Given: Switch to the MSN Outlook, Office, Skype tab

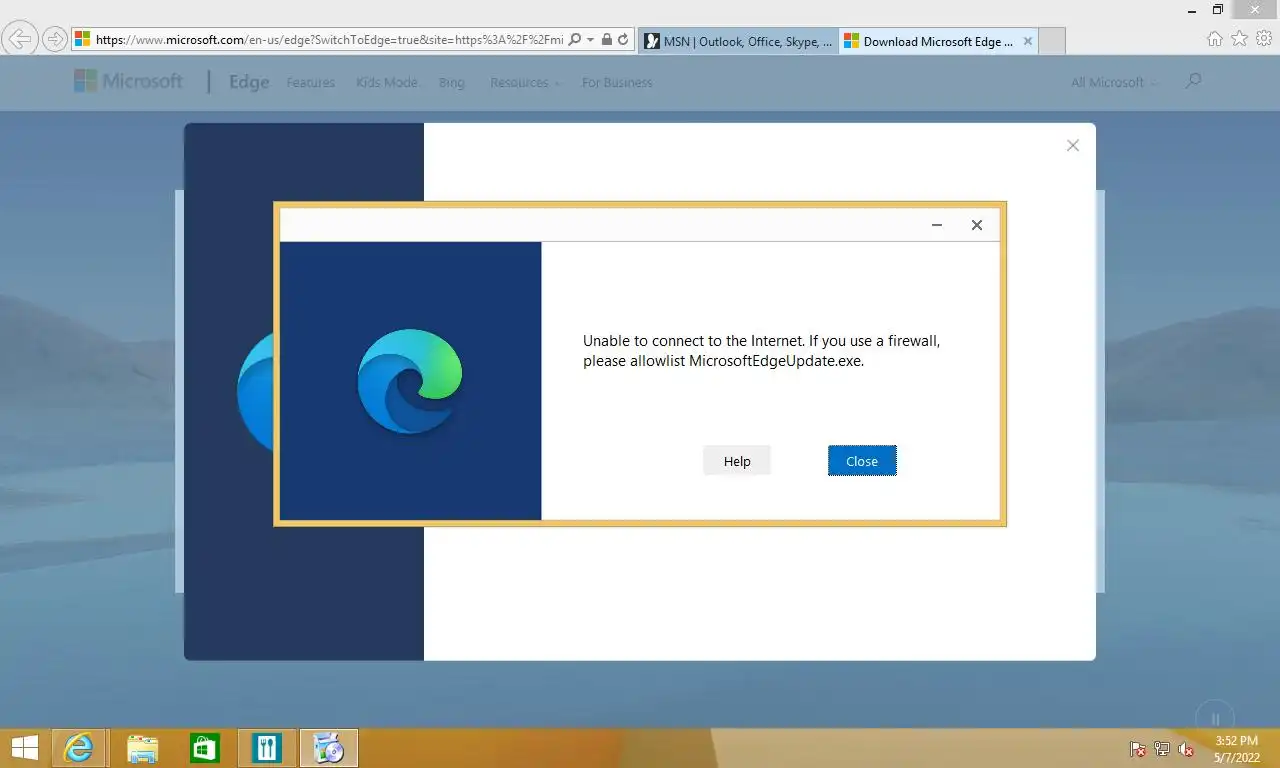Looking at the screenshot, I should point(738,41).
